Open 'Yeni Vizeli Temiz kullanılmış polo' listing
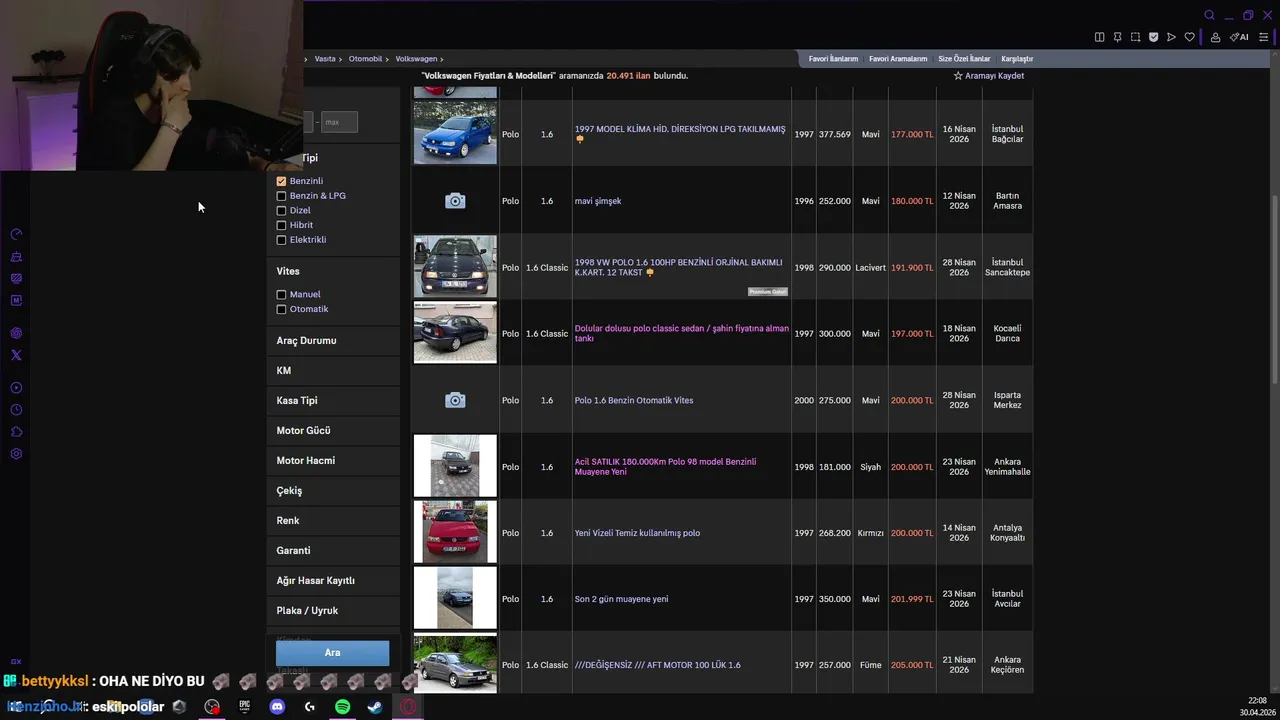This screenshot has height=720, width=1280. pyautogui.click(x=637, y=533)
